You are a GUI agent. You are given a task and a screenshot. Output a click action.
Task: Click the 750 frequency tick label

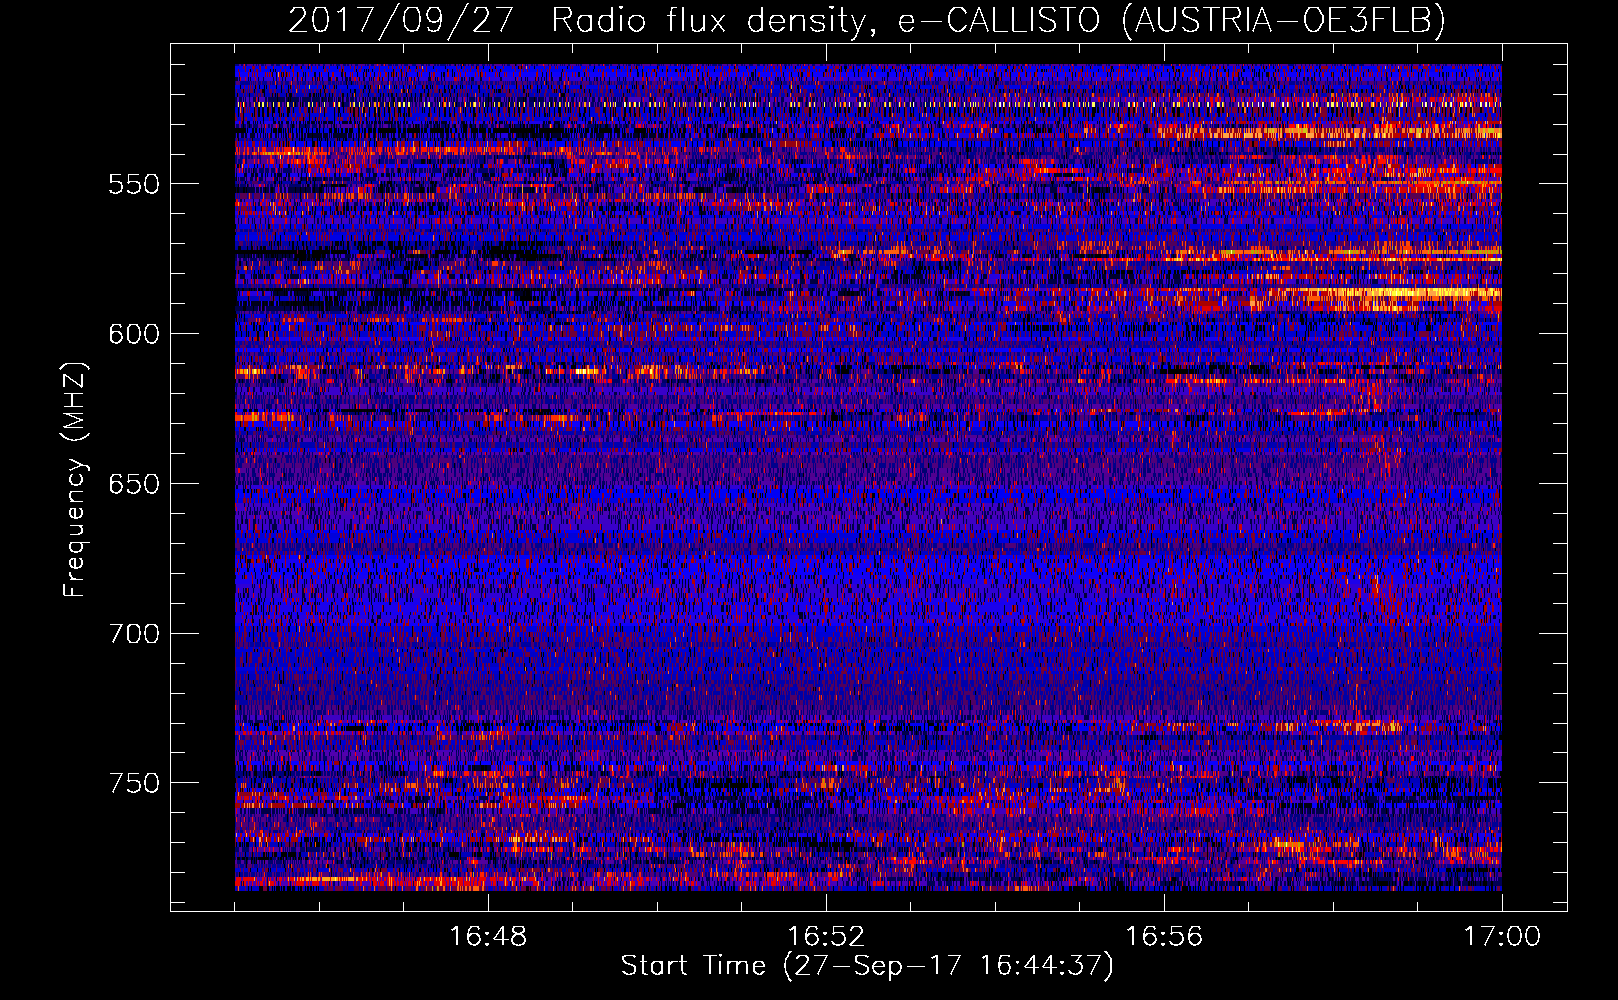click(133, 783)
